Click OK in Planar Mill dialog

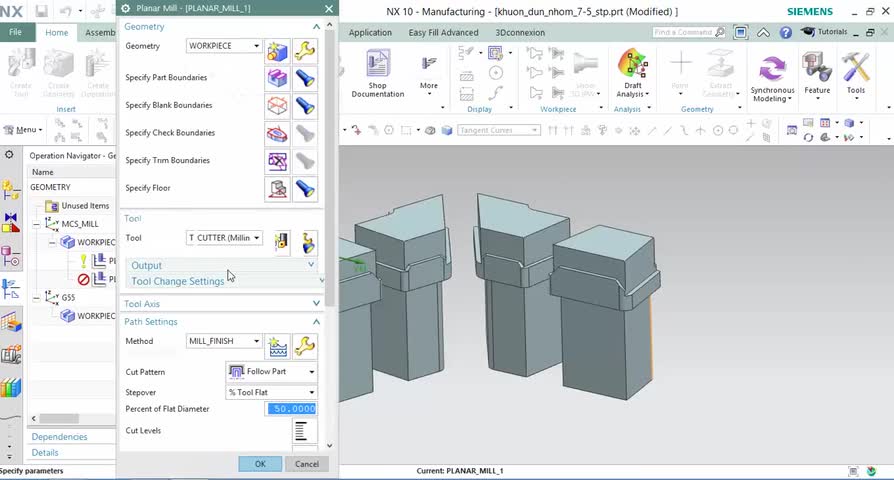pos(260,464)
